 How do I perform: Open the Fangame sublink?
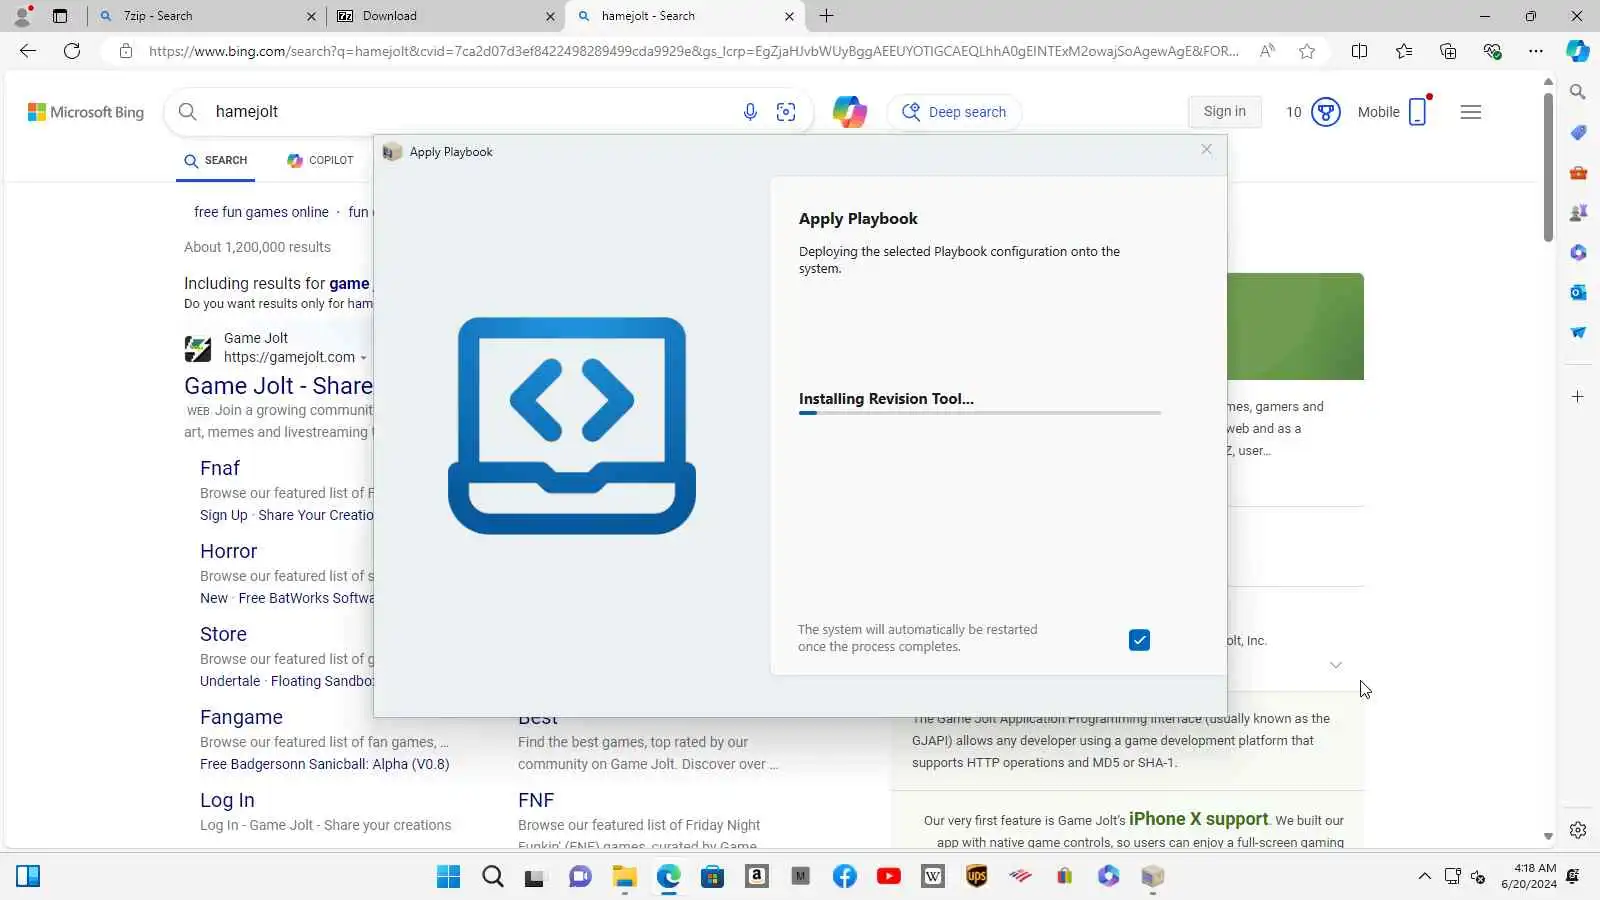point(241,717)
